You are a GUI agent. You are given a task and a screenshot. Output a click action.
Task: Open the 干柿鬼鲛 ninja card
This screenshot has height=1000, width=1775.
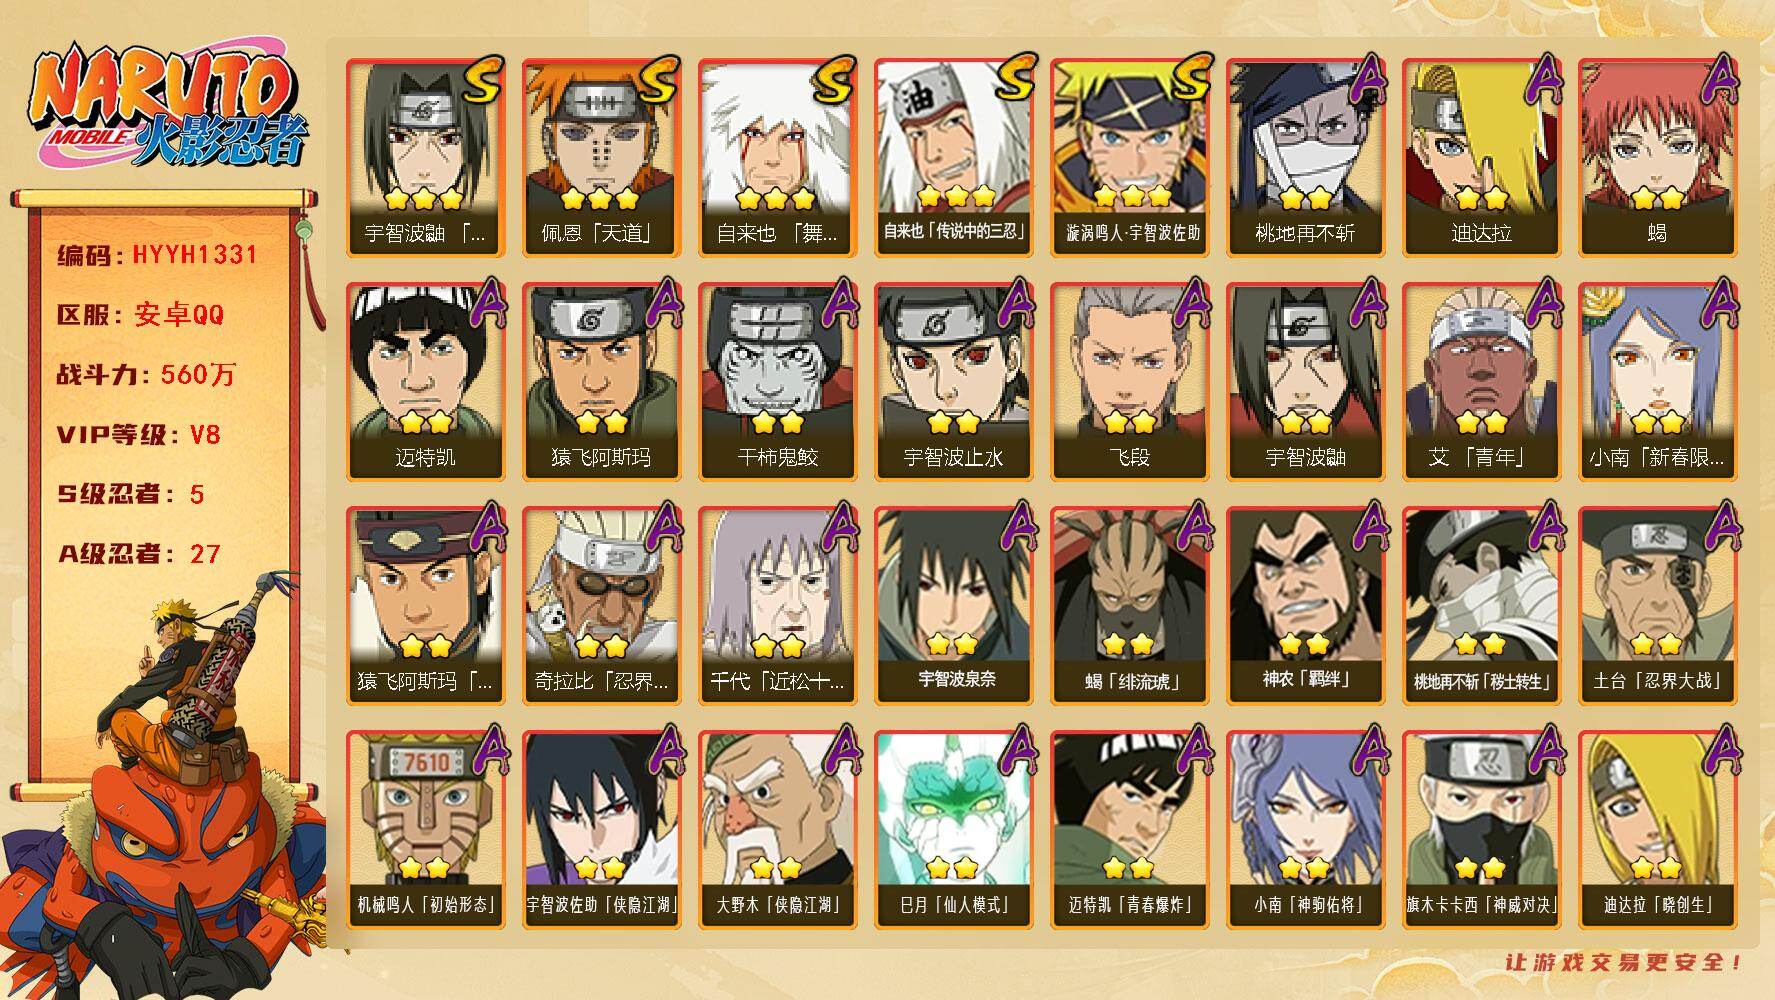[778, 382]
